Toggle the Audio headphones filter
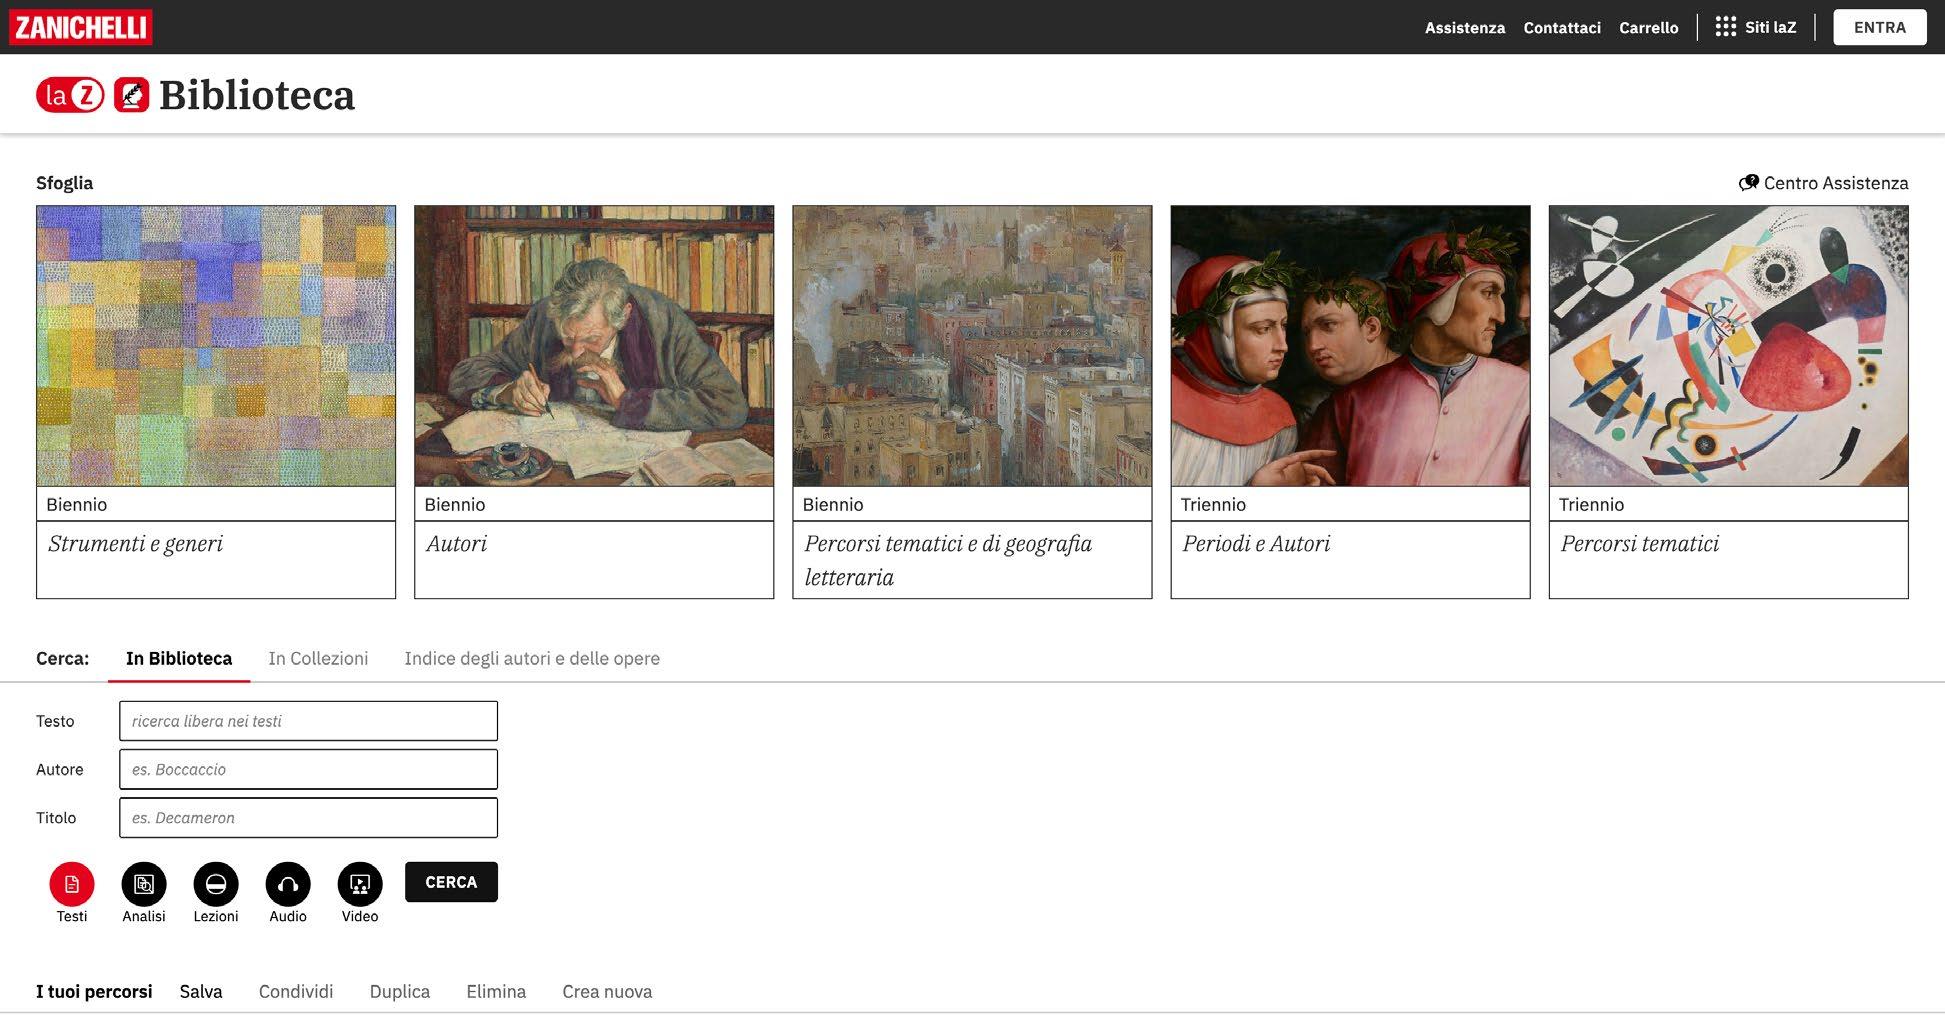The width and height of the screenshot is (1945, 1019). (x=288, y=884)
